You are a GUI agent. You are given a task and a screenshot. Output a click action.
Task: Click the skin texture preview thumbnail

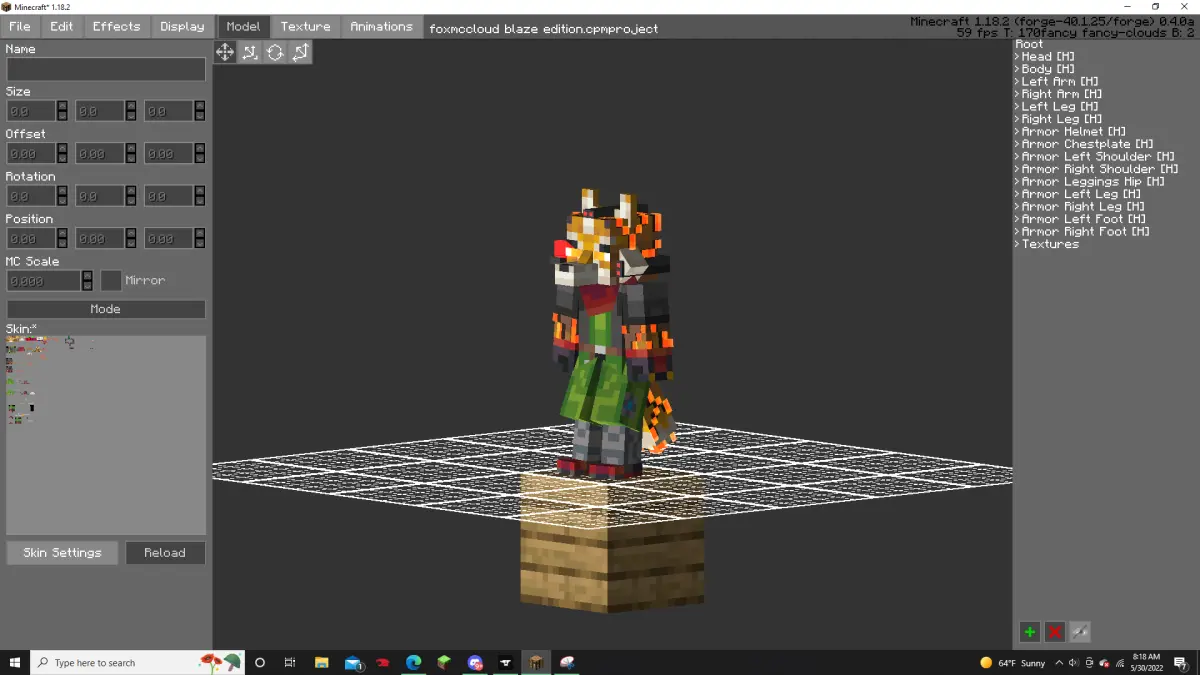tap(106, 435)
